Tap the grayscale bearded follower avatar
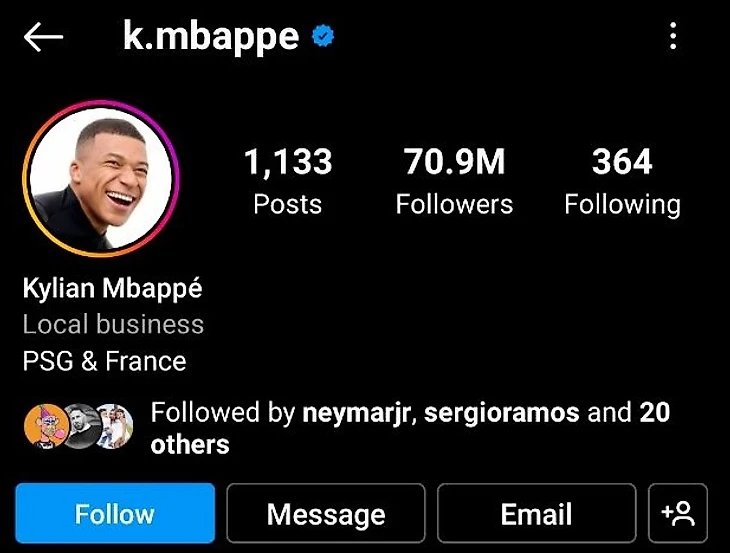 click(80, 426)
